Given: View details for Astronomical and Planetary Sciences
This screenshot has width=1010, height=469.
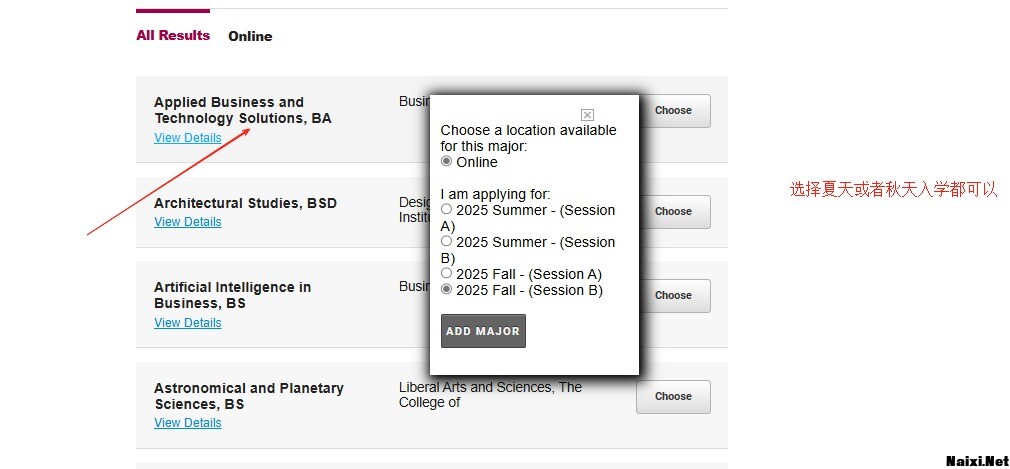Looking at the screenshot, I should pyautogui.click(x=188, y=423).
